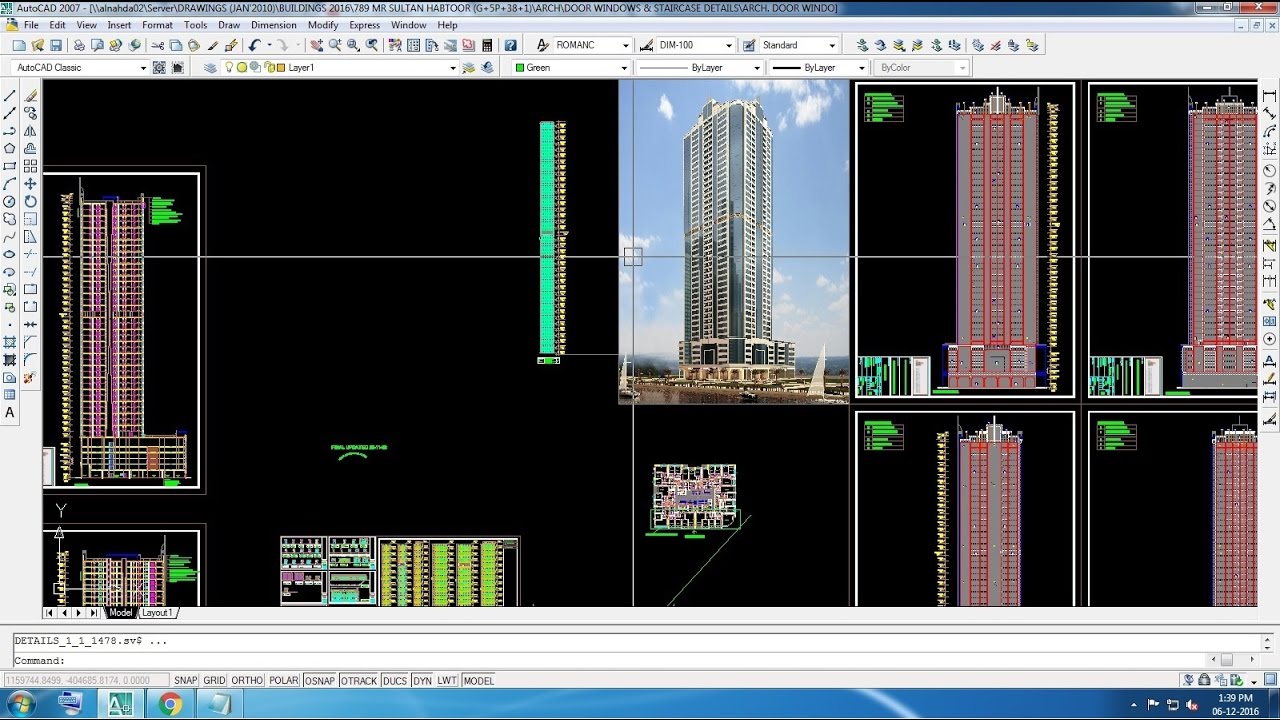Screen dimensions: 1280x720
Task: Open the Green color swatch dropdown
Action: click(x=624, y=67)
